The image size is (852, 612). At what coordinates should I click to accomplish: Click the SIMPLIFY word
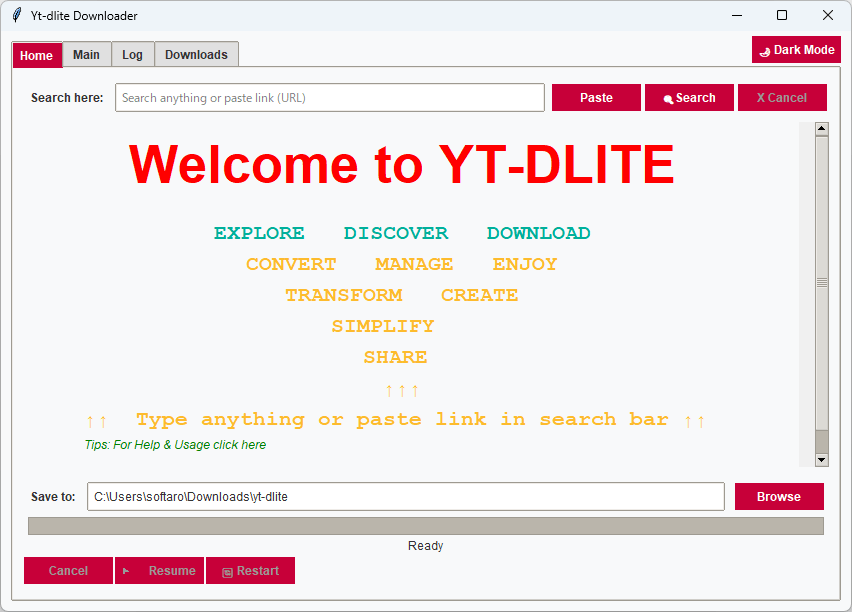pos(383,326)
